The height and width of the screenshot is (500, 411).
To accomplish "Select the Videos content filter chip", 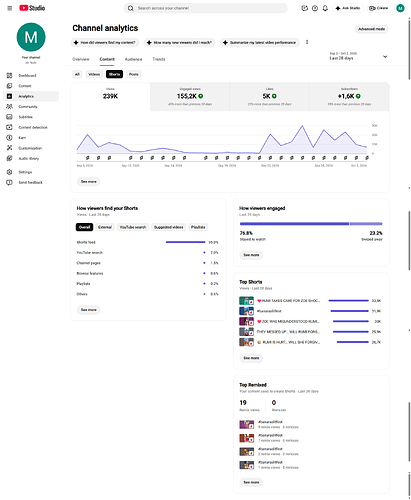I will pyautogui.click(x=94, y=74).
